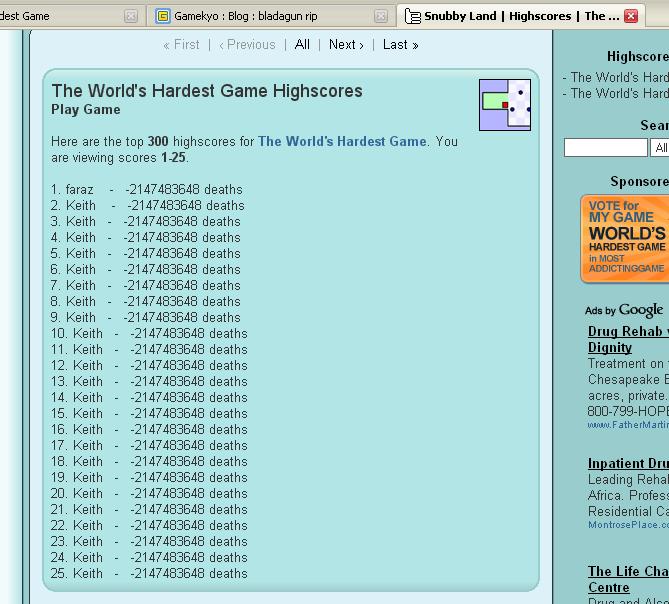Go to the Previous page link
This screenshot has width=669, height=604.
247,45
